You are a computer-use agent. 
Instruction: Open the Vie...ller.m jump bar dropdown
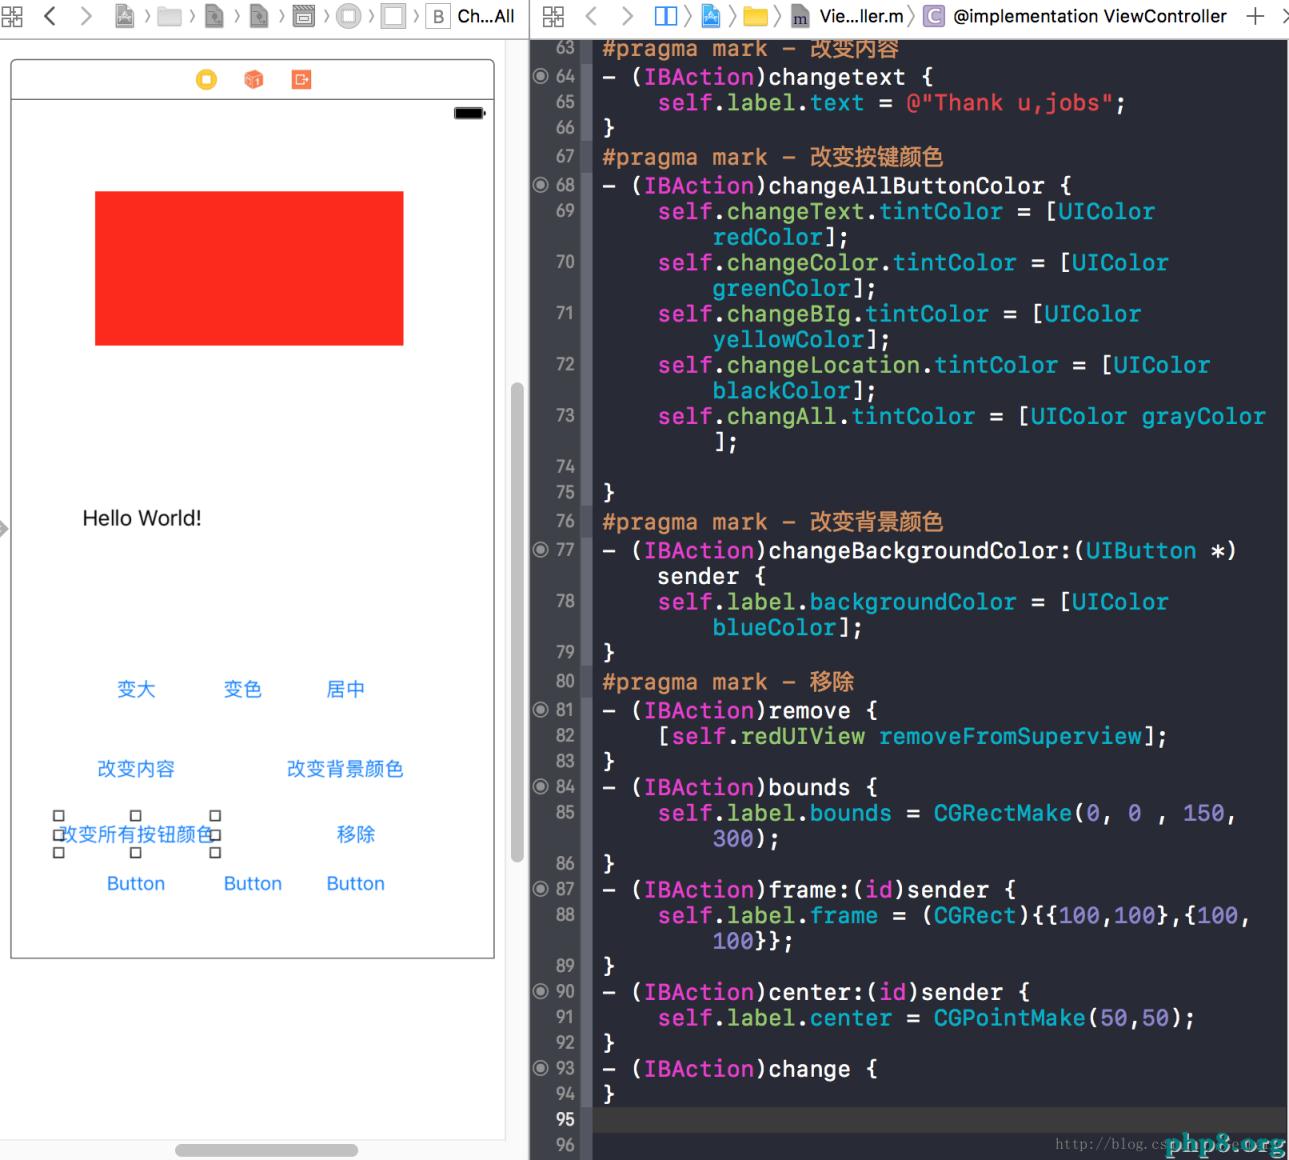(866, 16)
